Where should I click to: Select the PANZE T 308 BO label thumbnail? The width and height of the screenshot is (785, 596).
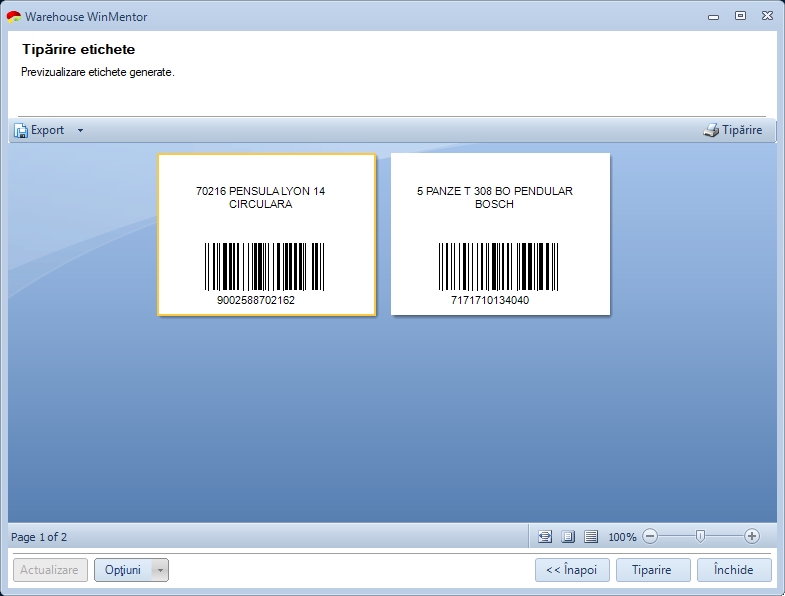[x=501, y=234]
